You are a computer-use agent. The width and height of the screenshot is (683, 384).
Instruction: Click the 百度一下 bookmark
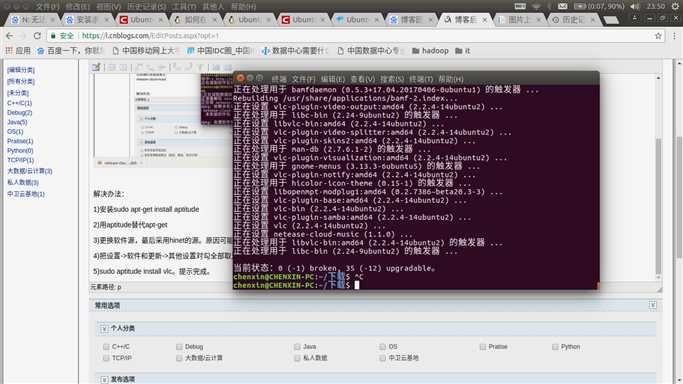(x=71, y=51)
